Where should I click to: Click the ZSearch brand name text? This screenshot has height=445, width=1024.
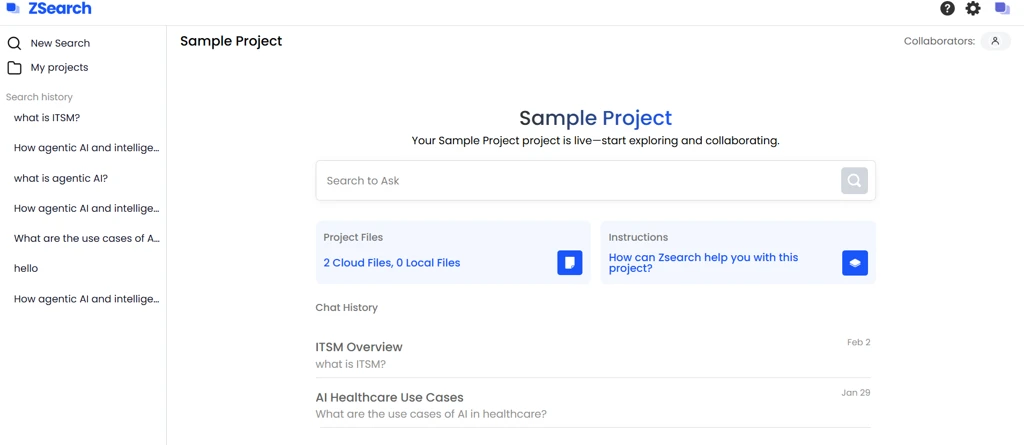pos(60,9)
